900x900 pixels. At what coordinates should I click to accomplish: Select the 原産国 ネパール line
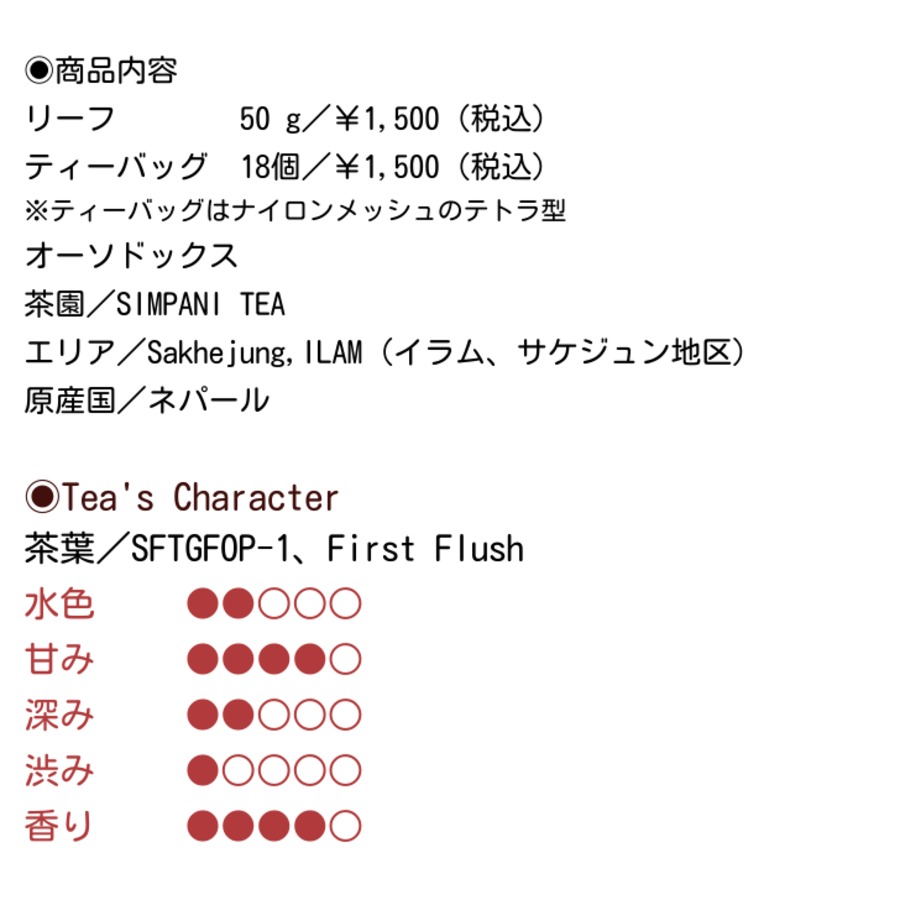click(x=147, y=400)
